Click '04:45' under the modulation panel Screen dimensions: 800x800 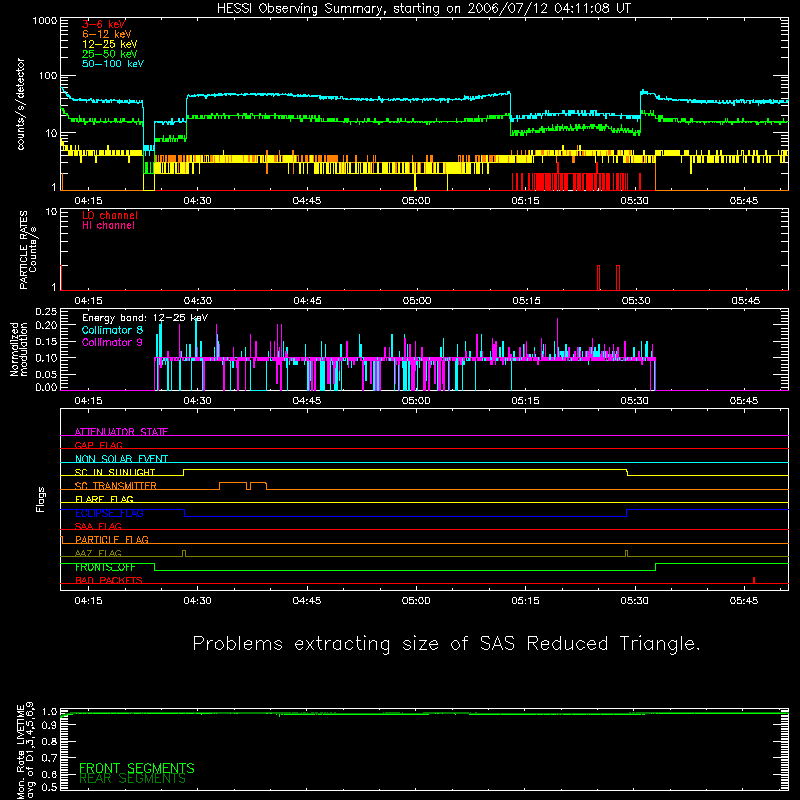pos(307,401)
